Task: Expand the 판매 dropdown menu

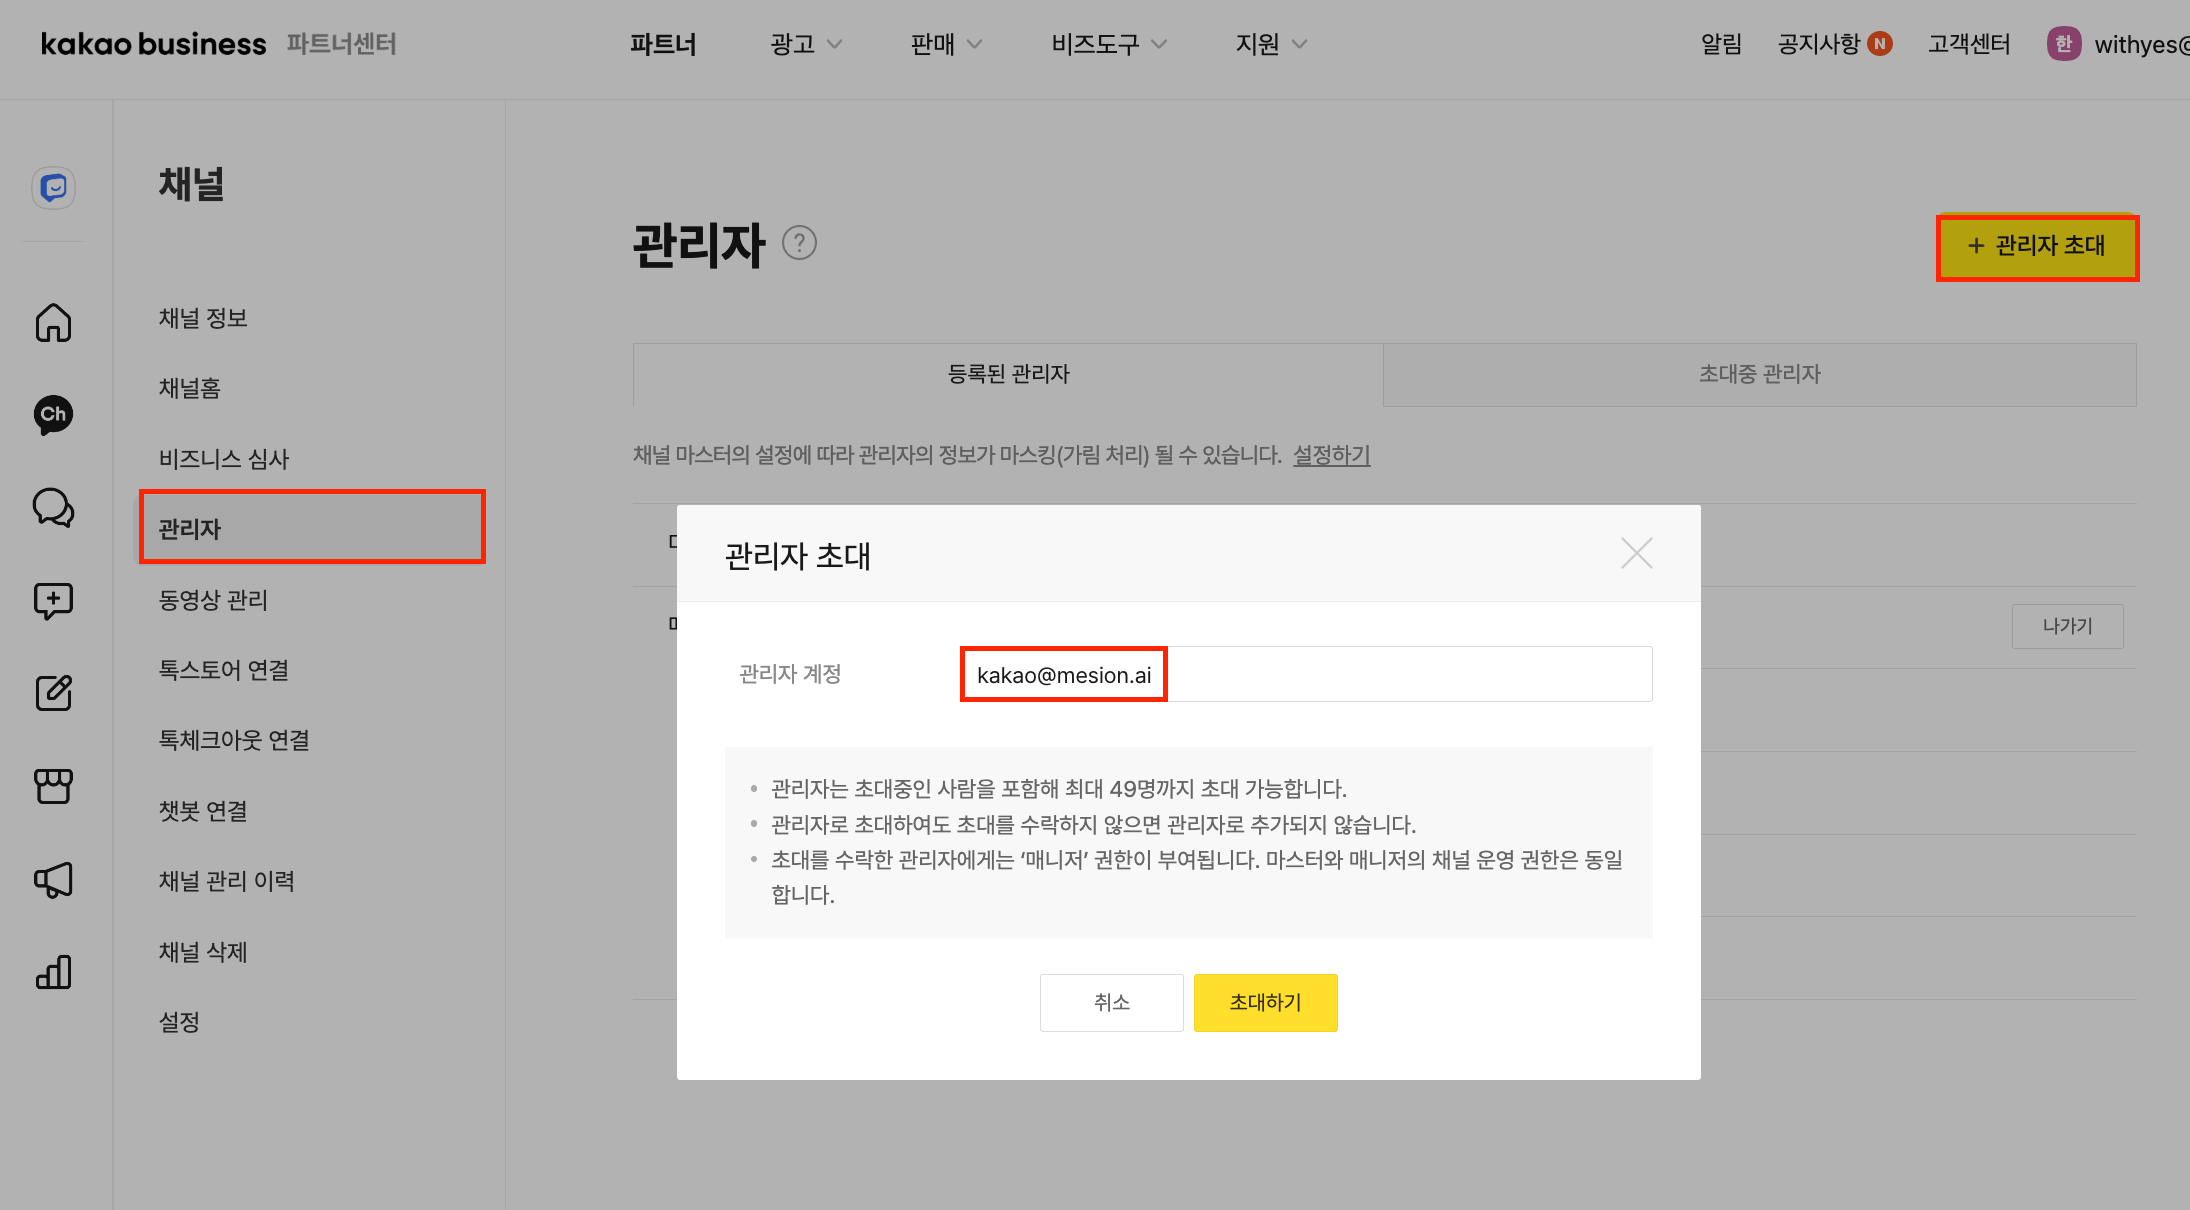Action: click(x=946, y=44)
